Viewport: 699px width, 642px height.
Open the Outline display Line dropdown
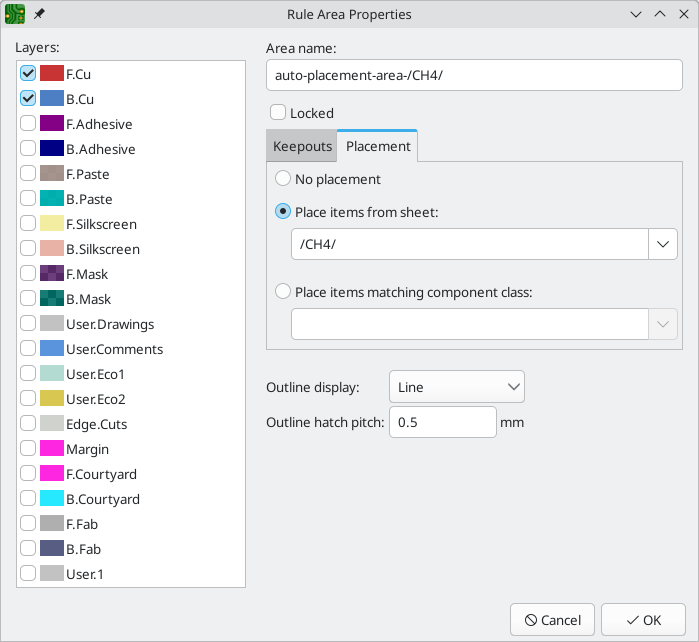click(x=456, y=387)
